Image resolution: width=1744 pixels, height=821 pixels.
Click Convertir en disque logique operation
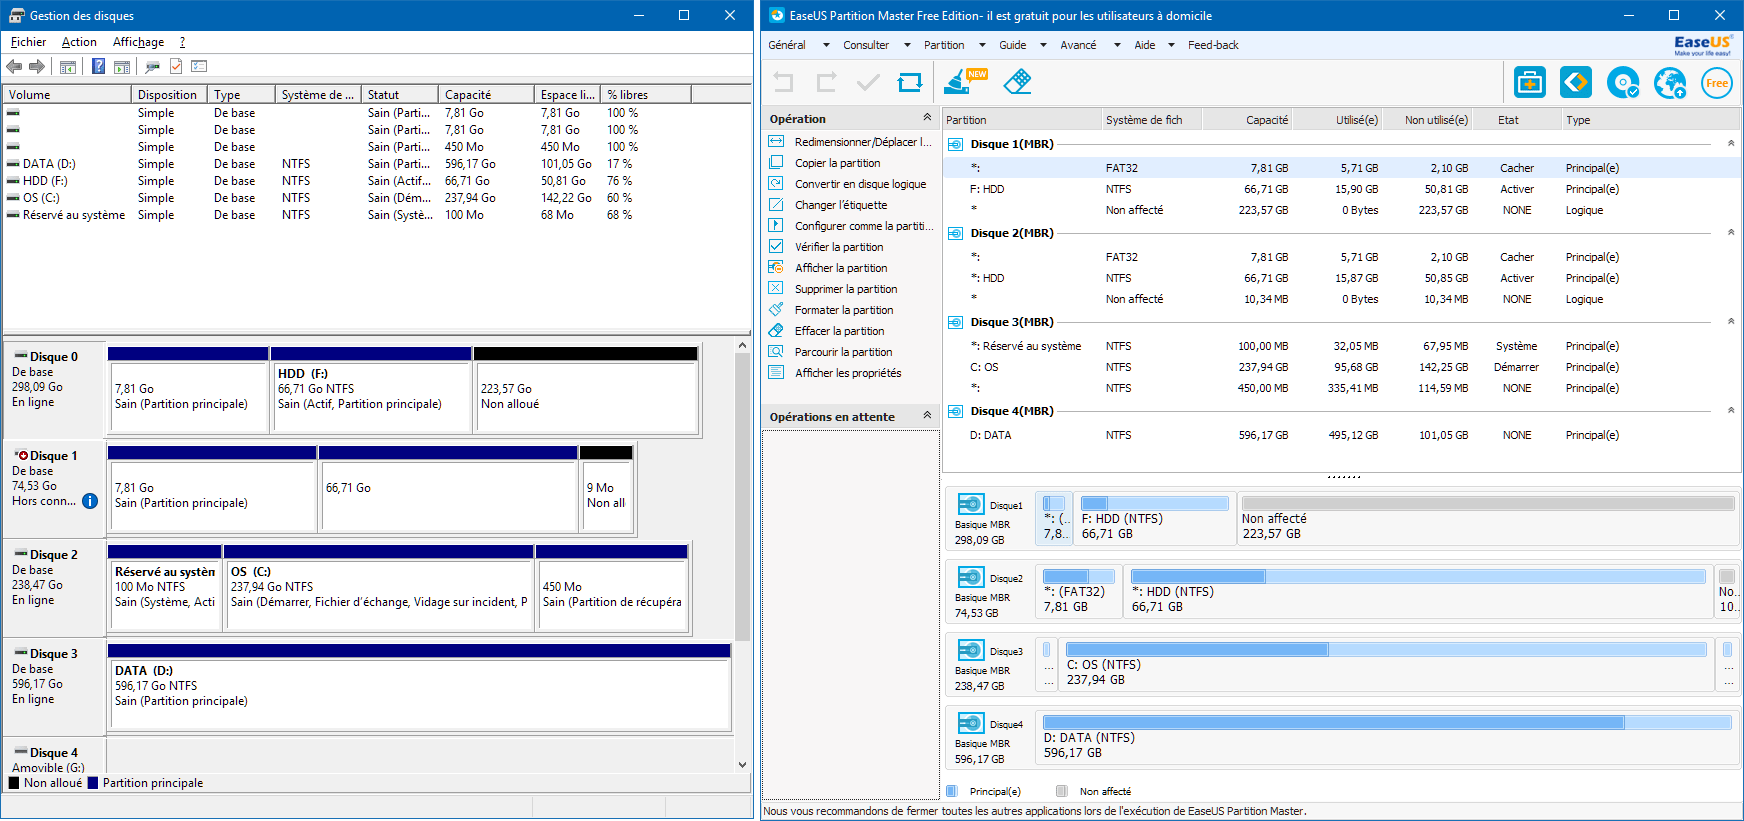(848, 184)
